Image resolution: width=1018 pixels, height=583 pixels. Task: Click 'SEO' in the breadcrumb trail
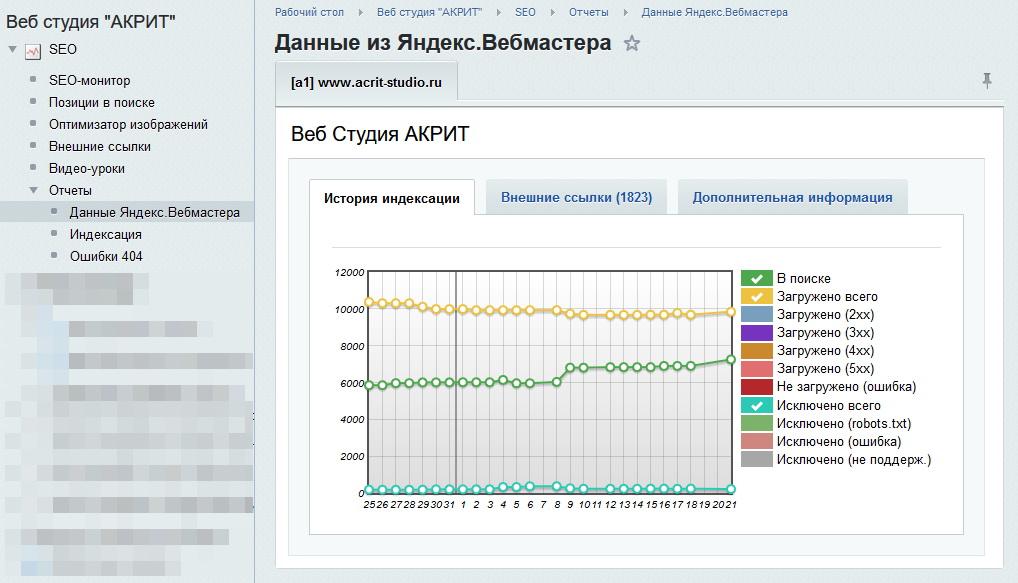525,12
